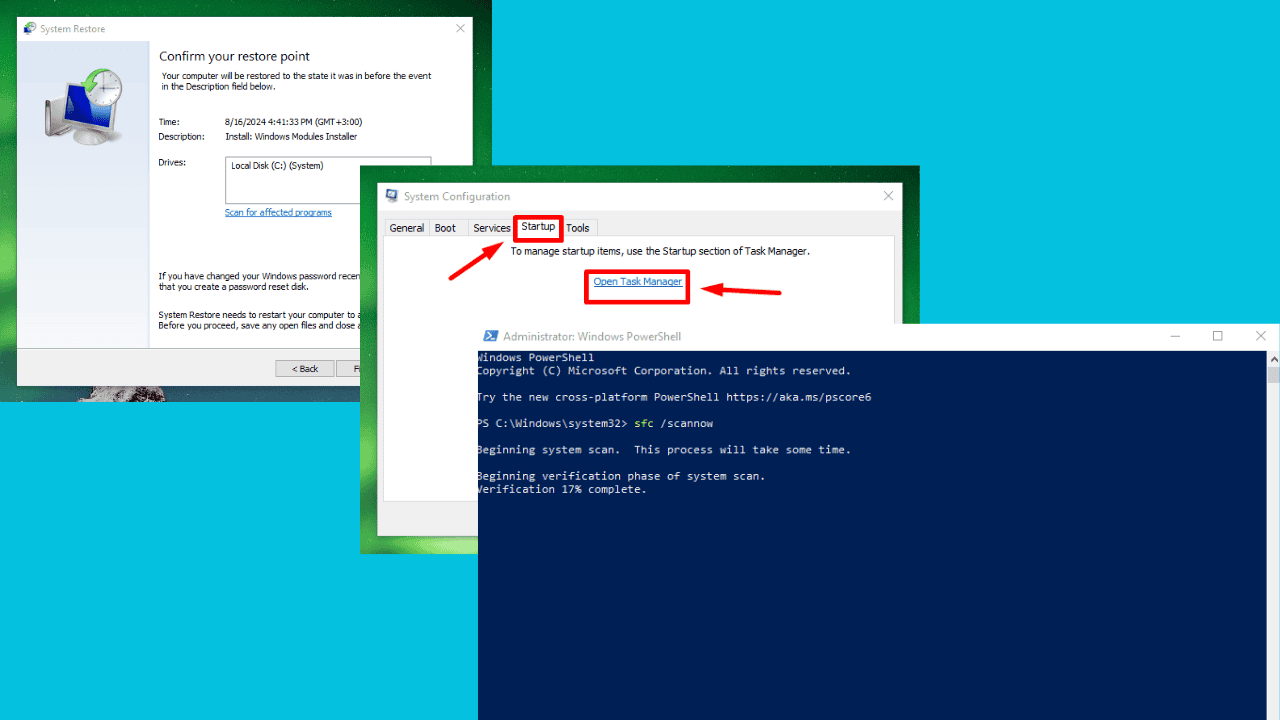Viewport: 1280px width, 720px height.
Task: Click the Confirm your restore point heading
Action: click(x=235, y=56)
